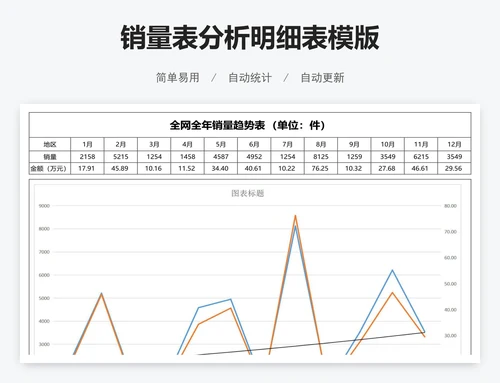Image resolution: width=500 pixels, height=383 pixels.
Task: Select sales cell 4952
Action: coord(254,157)
